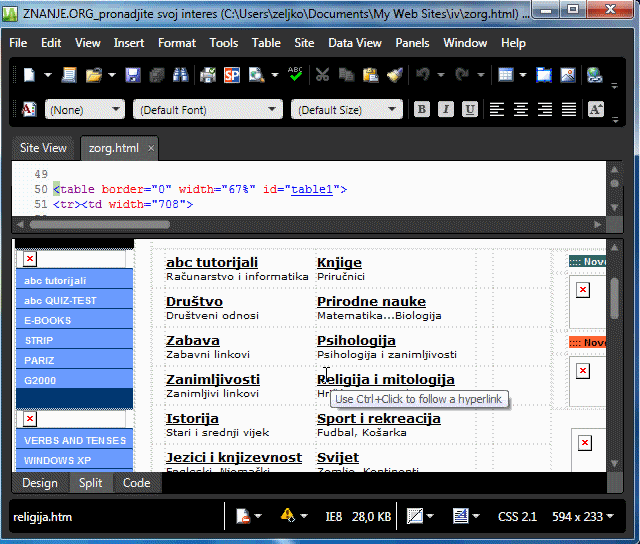Screen dimensions: 640x544
Task: Open the (None) style dropdown
Action: click(85, 110)
